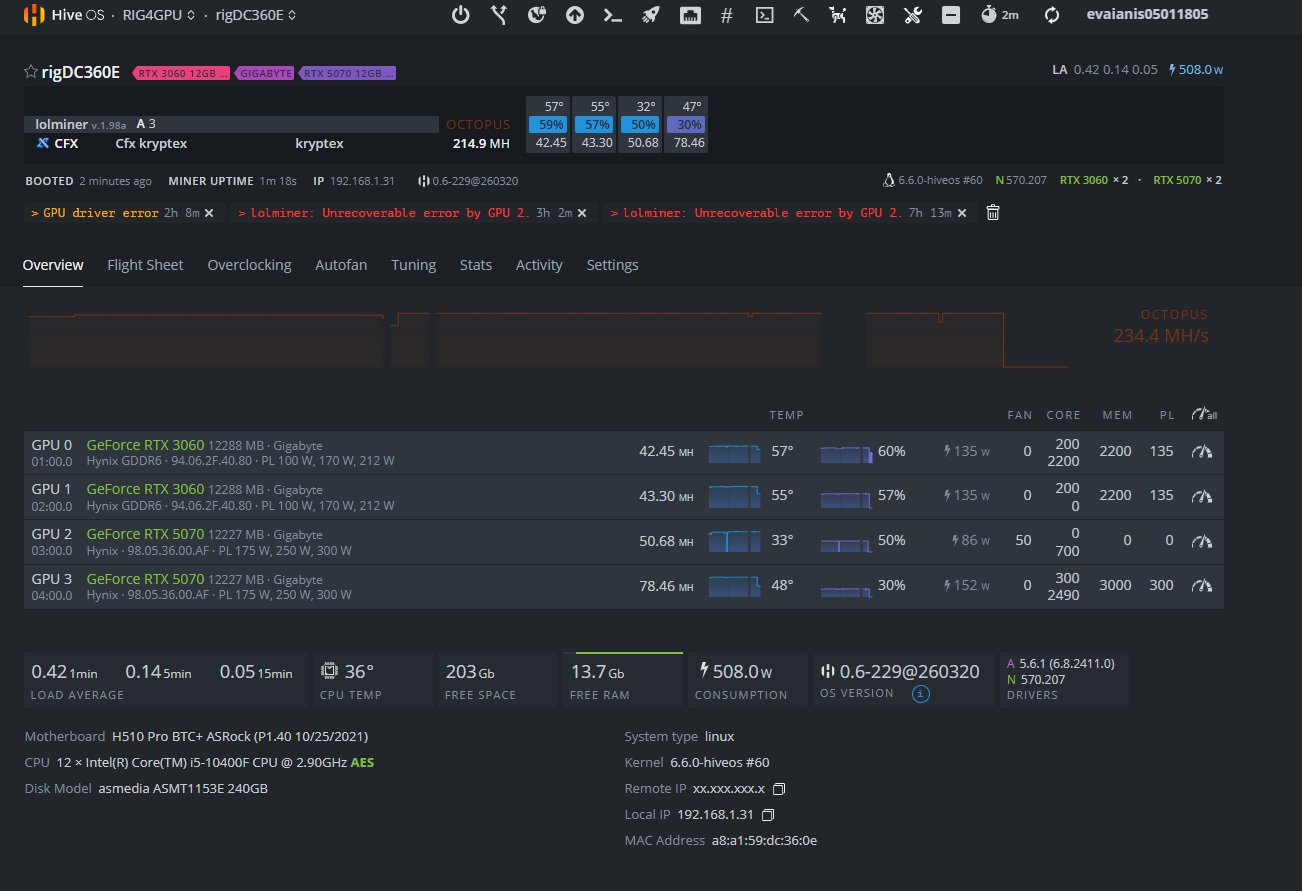Expand the RIG4GPU farm selector
Screen dimensions: 1302x891
click(x=160, y=15)
